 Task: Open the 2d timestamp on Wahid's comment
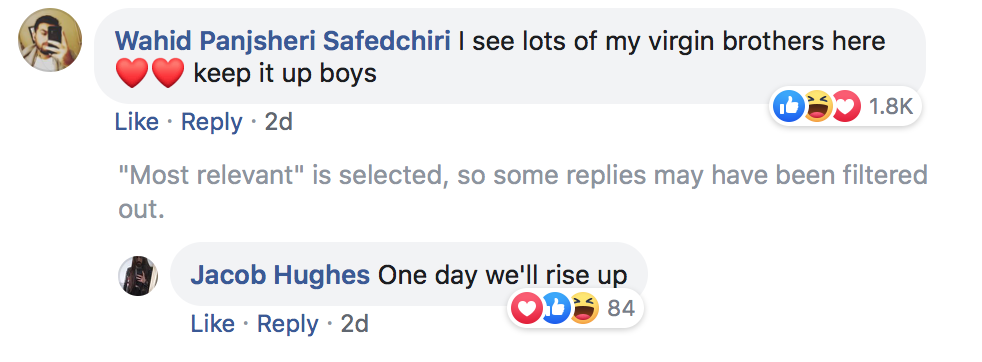coord(279,122)
